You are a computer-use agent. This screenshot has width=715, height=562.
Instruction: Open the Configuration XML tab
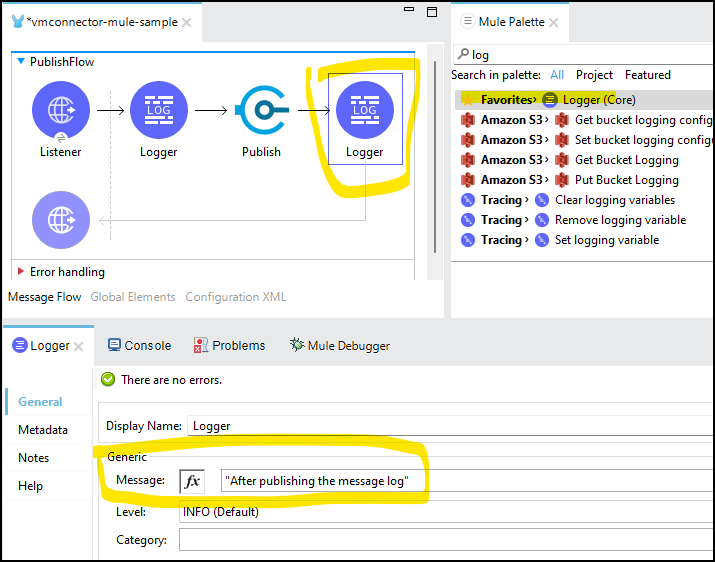coord(236,297)
